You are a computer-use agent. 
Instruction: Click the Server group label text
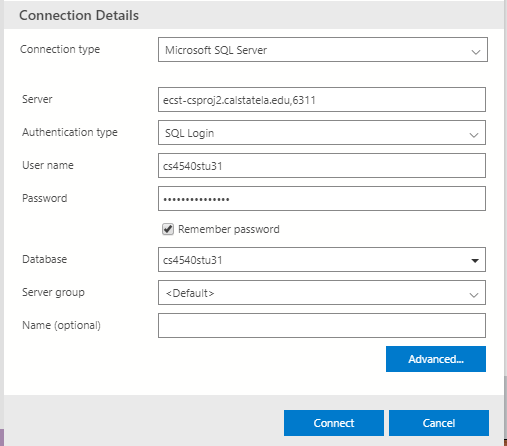[x=53, y=292]
